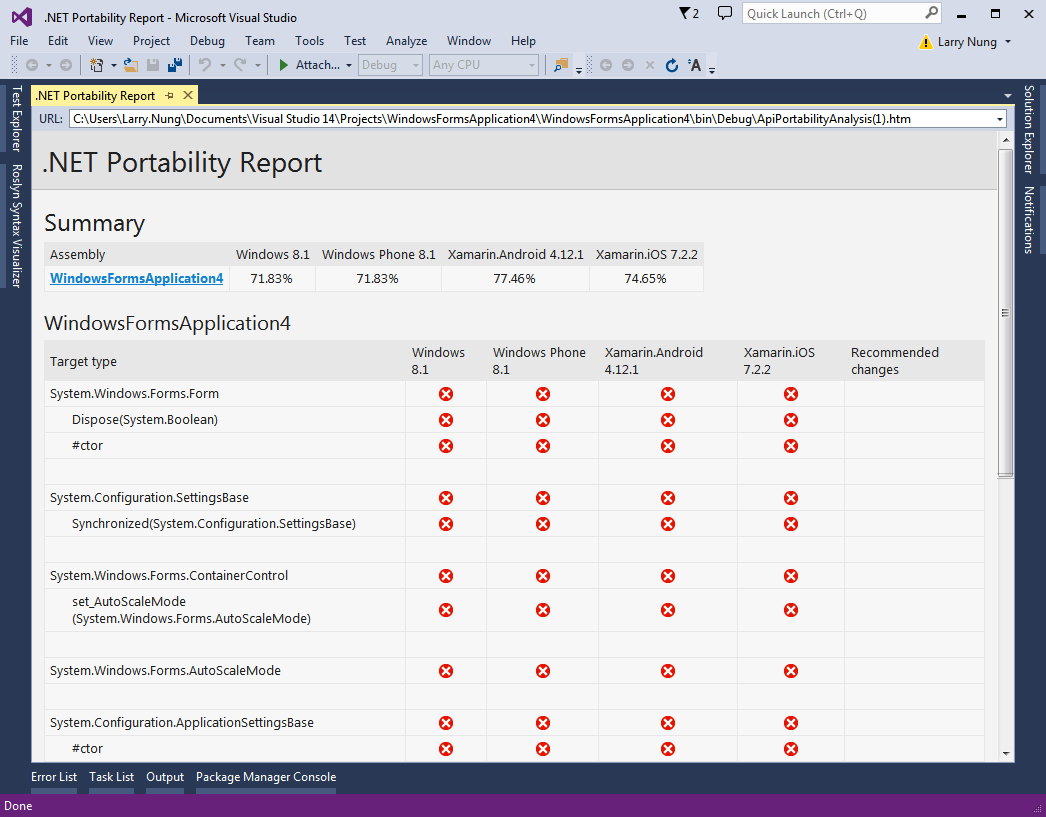This screenshot has width=1046, height=817.
Task: Open Find in Files toolbar icon
Action: point(561,65)
